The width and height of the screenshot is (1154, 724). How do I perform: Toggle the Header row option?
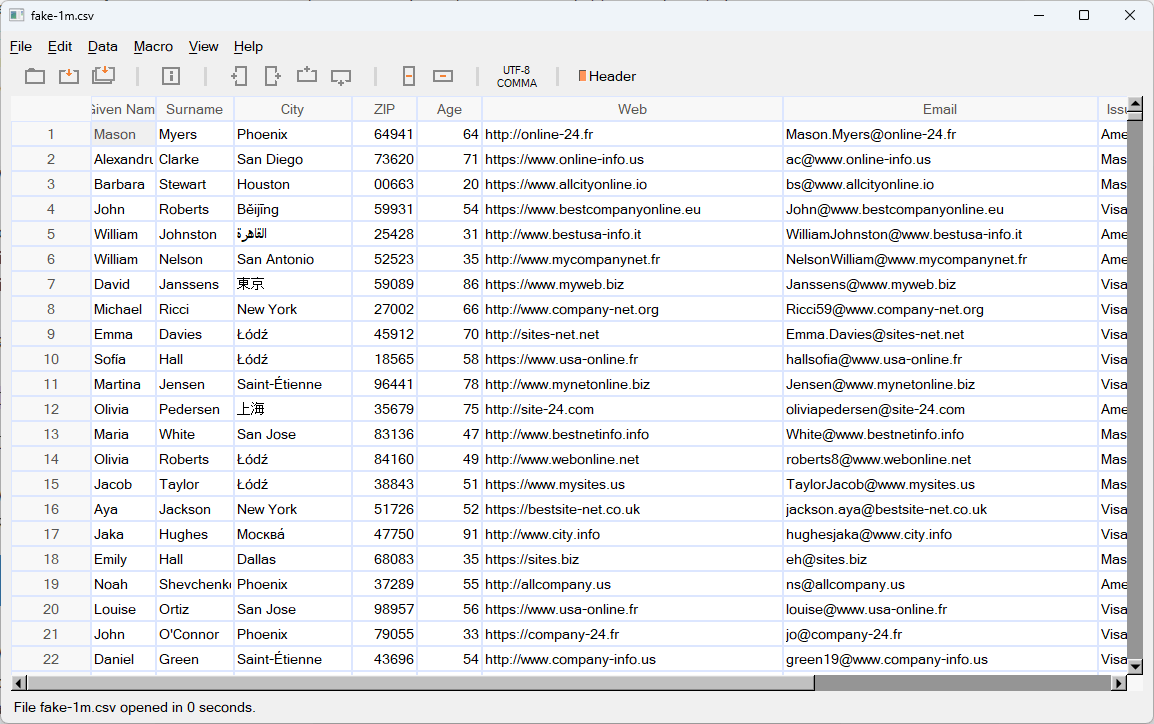point(607,76)
